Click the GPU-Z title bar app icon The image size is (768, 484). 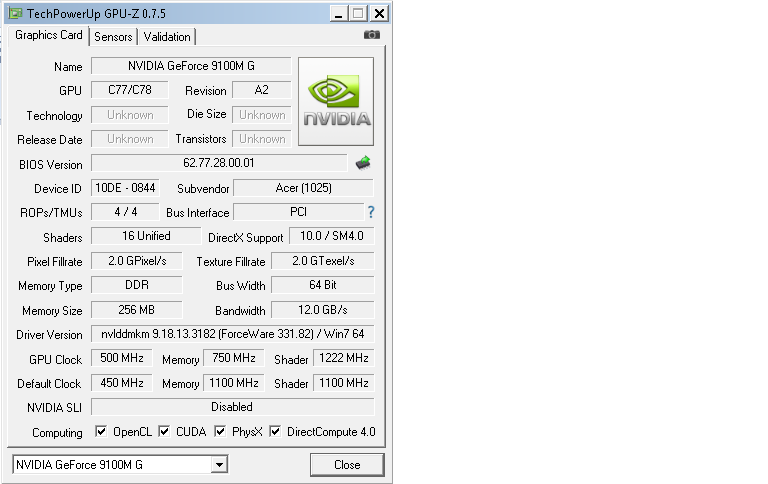[x=12, y=13]
